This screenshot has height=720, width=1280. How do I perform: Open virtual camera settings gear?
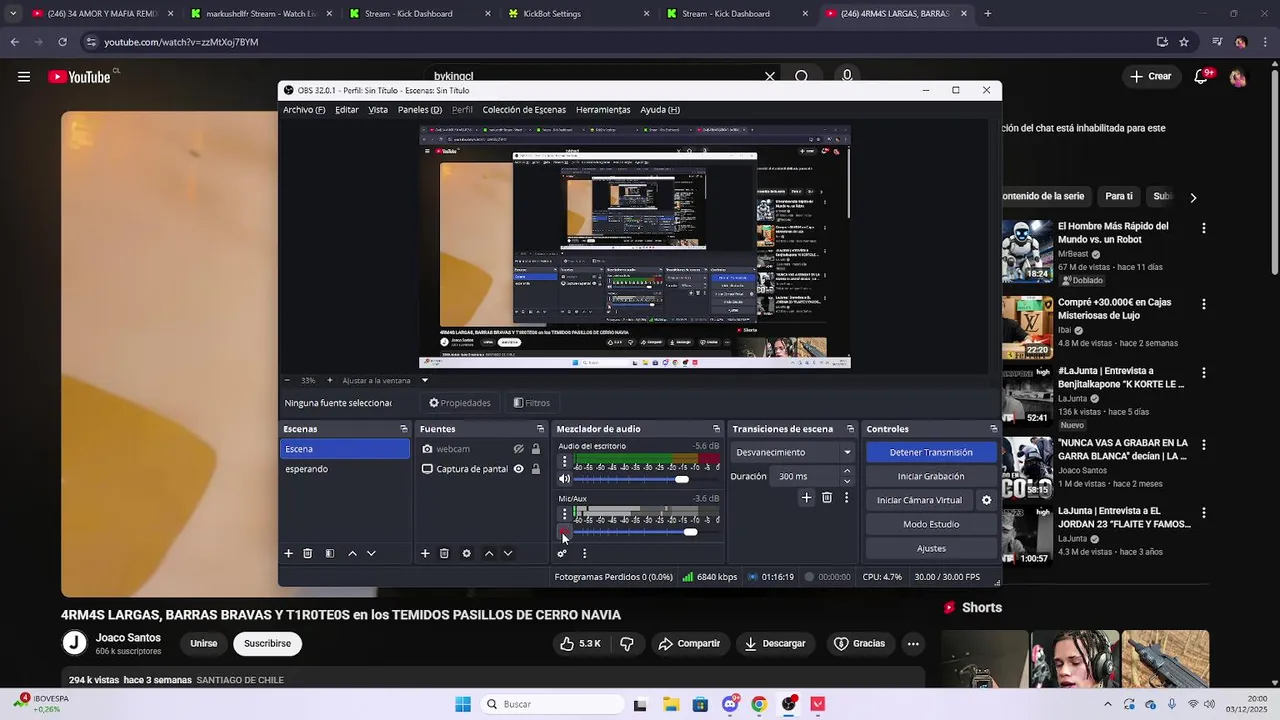click(986, 500)
